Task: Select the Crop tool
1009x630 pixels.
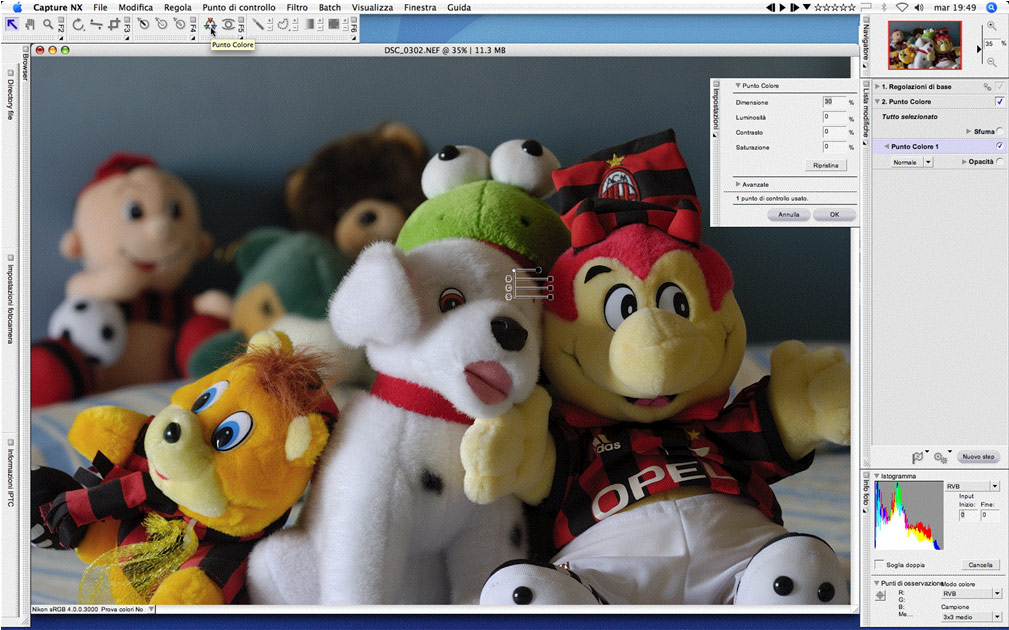Action: pos(115,25)
